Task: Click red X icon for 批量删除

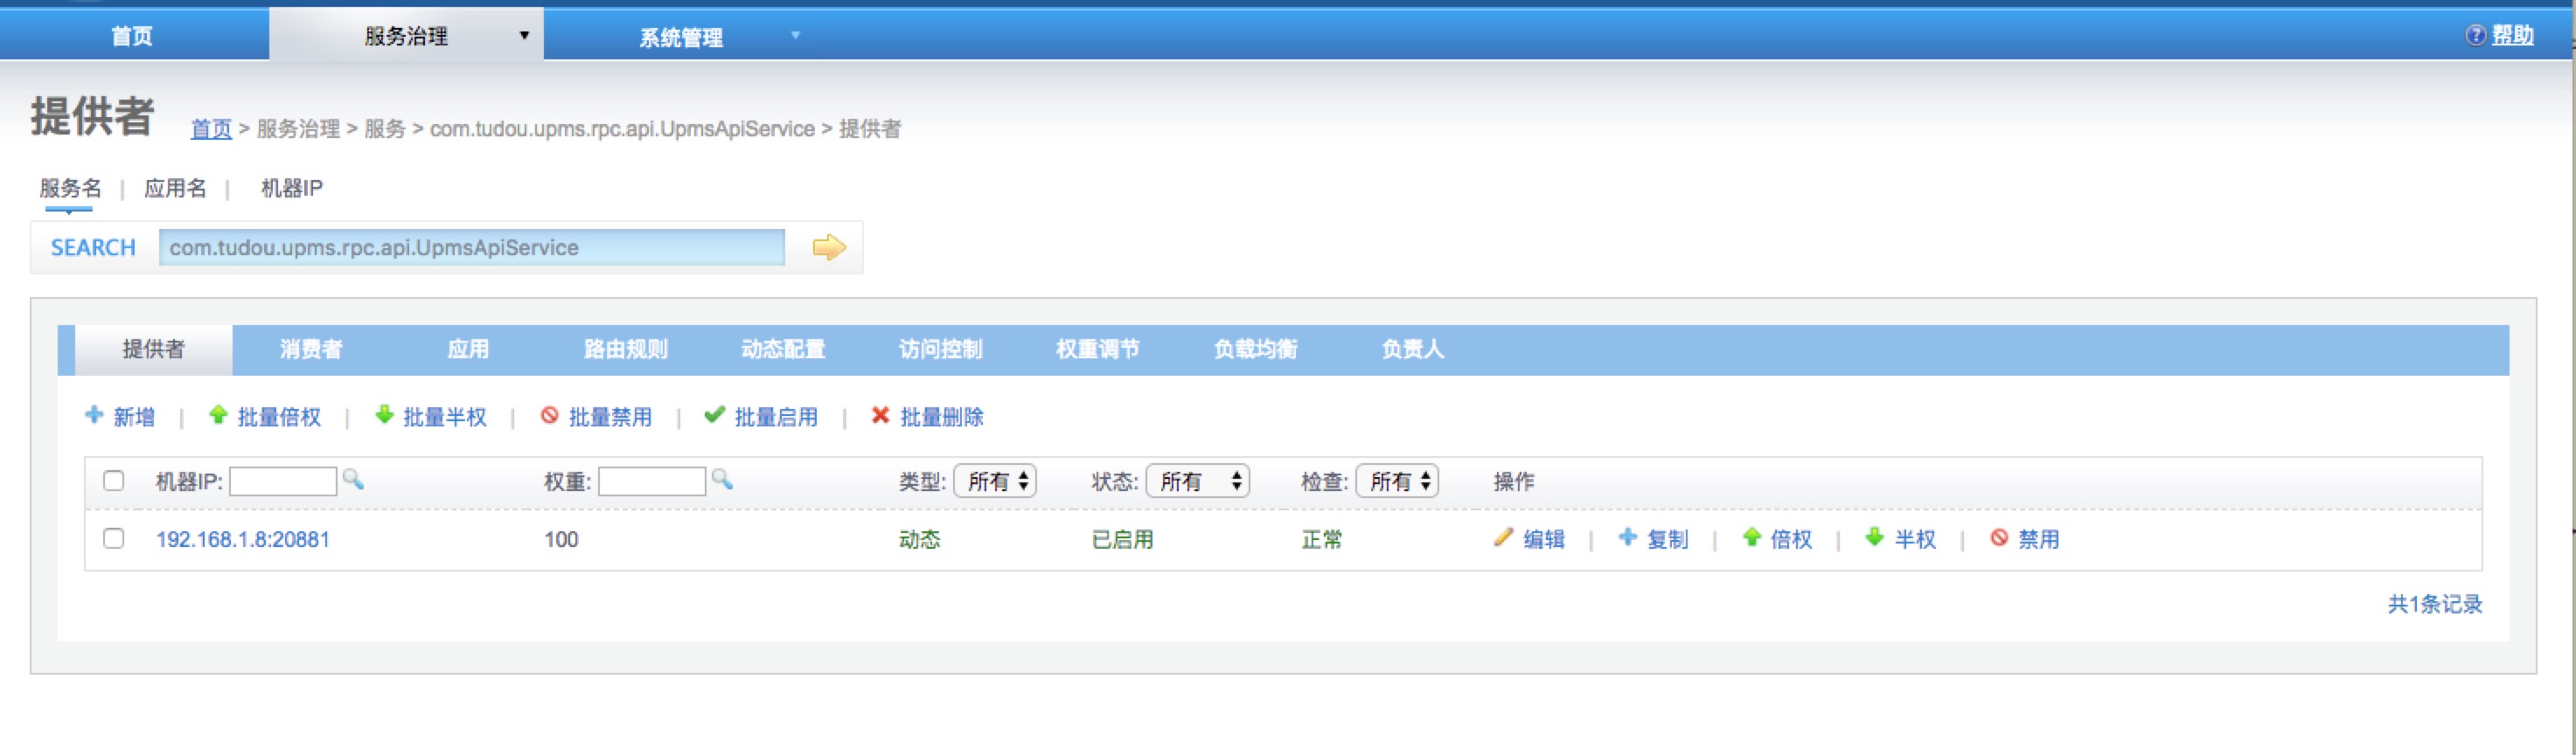Action: pos(880,415)
